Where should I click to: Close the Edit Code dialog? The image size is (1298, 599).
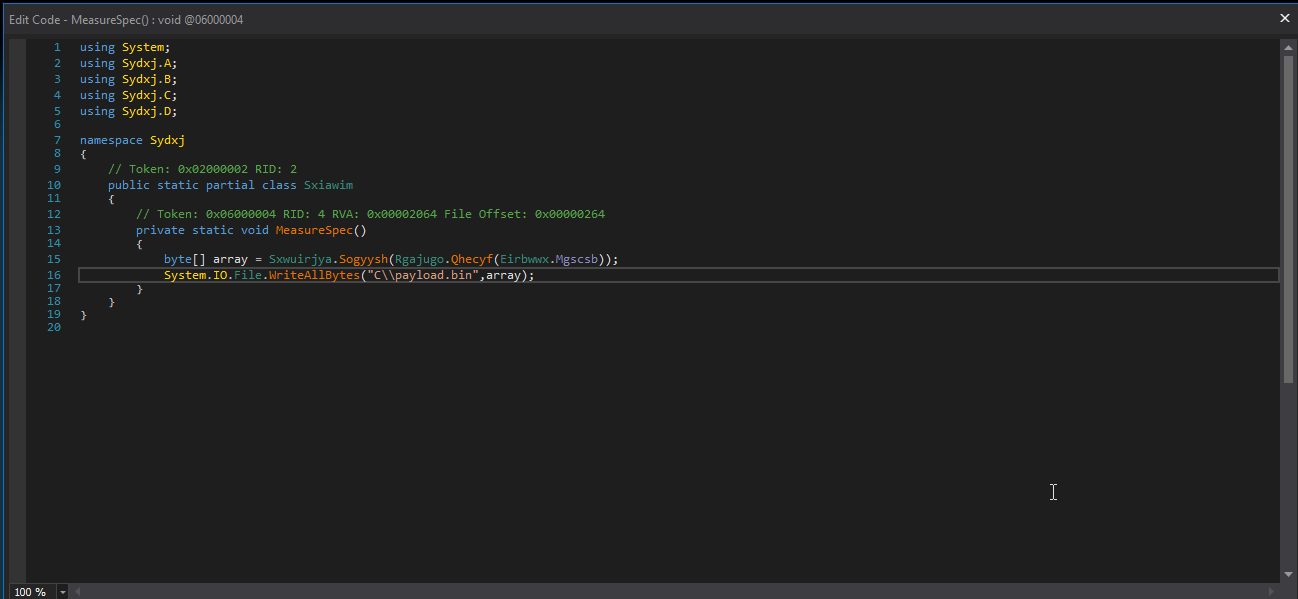[1284, 18]
